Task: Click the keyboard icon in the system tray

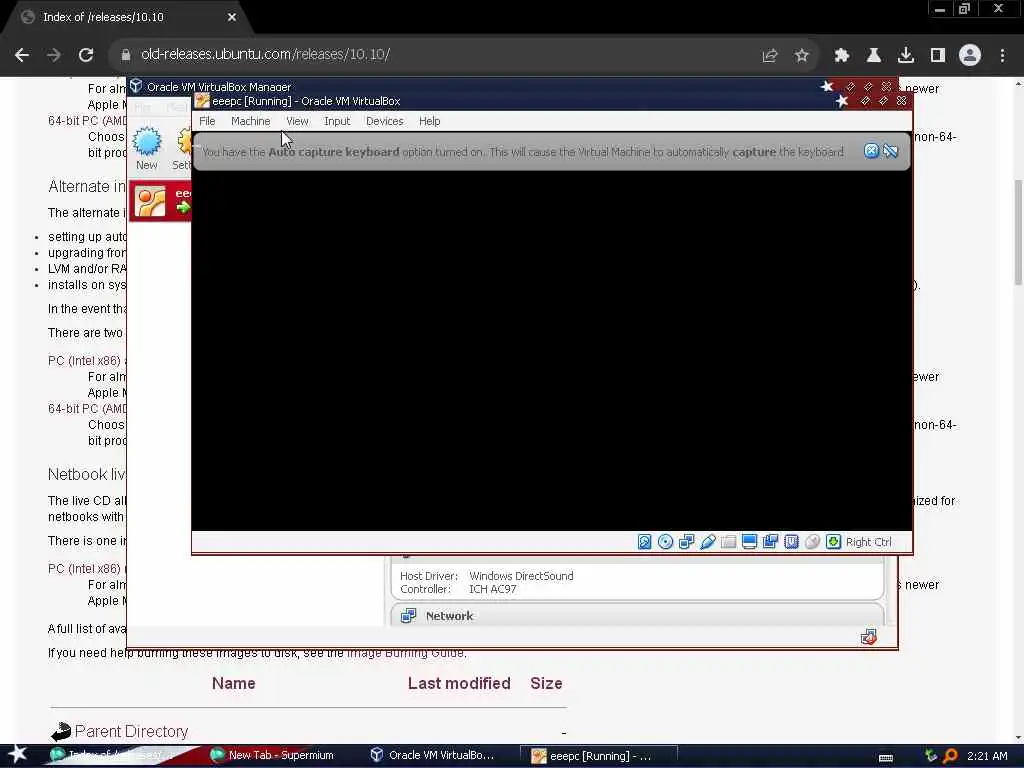Action: click(886, 757)
